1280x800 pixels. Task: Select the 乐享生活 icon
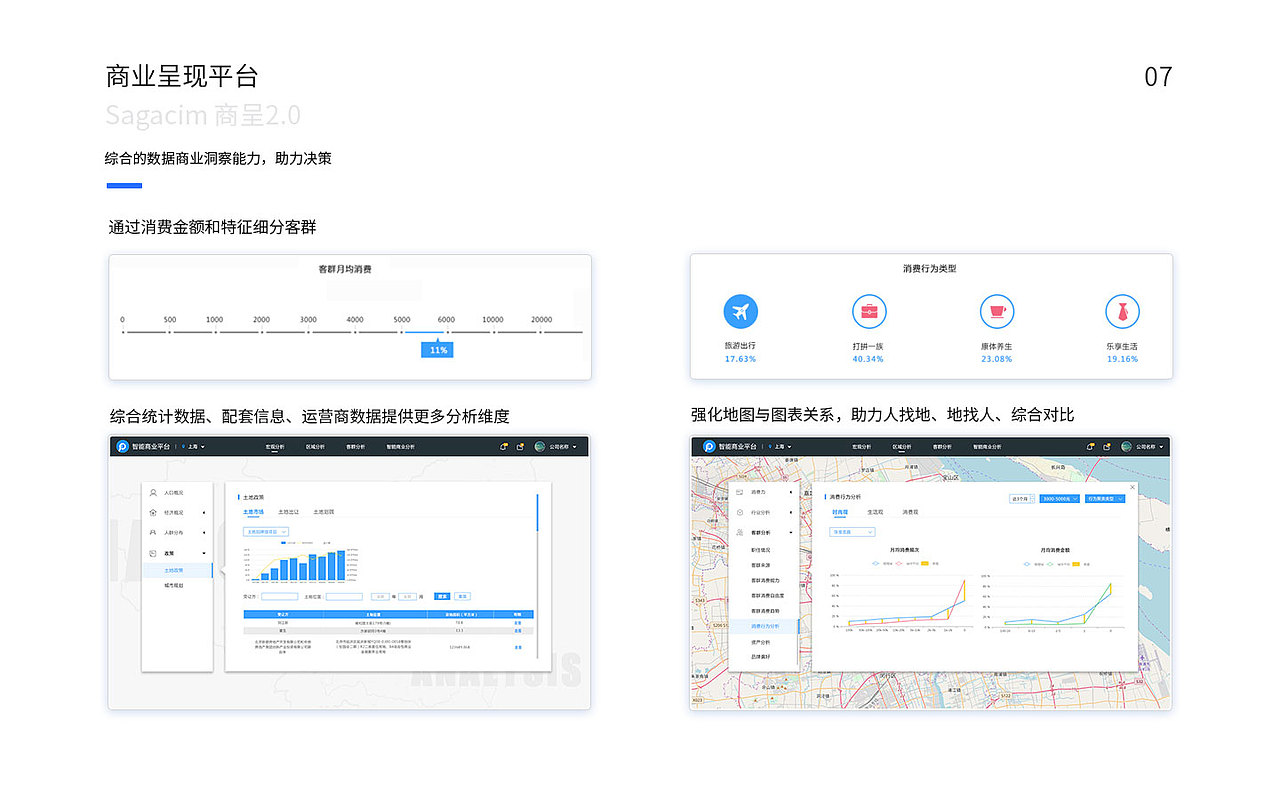[x=1122, y=311]
